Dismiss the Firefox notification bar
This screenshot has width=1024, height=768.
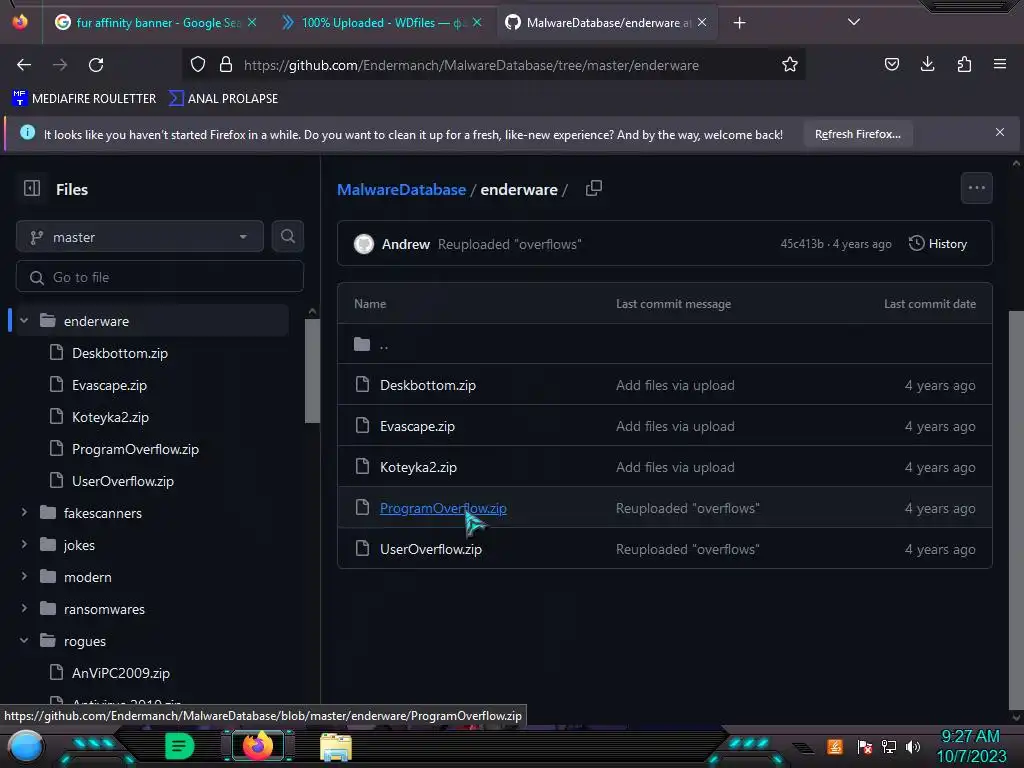coord(1000,132)
